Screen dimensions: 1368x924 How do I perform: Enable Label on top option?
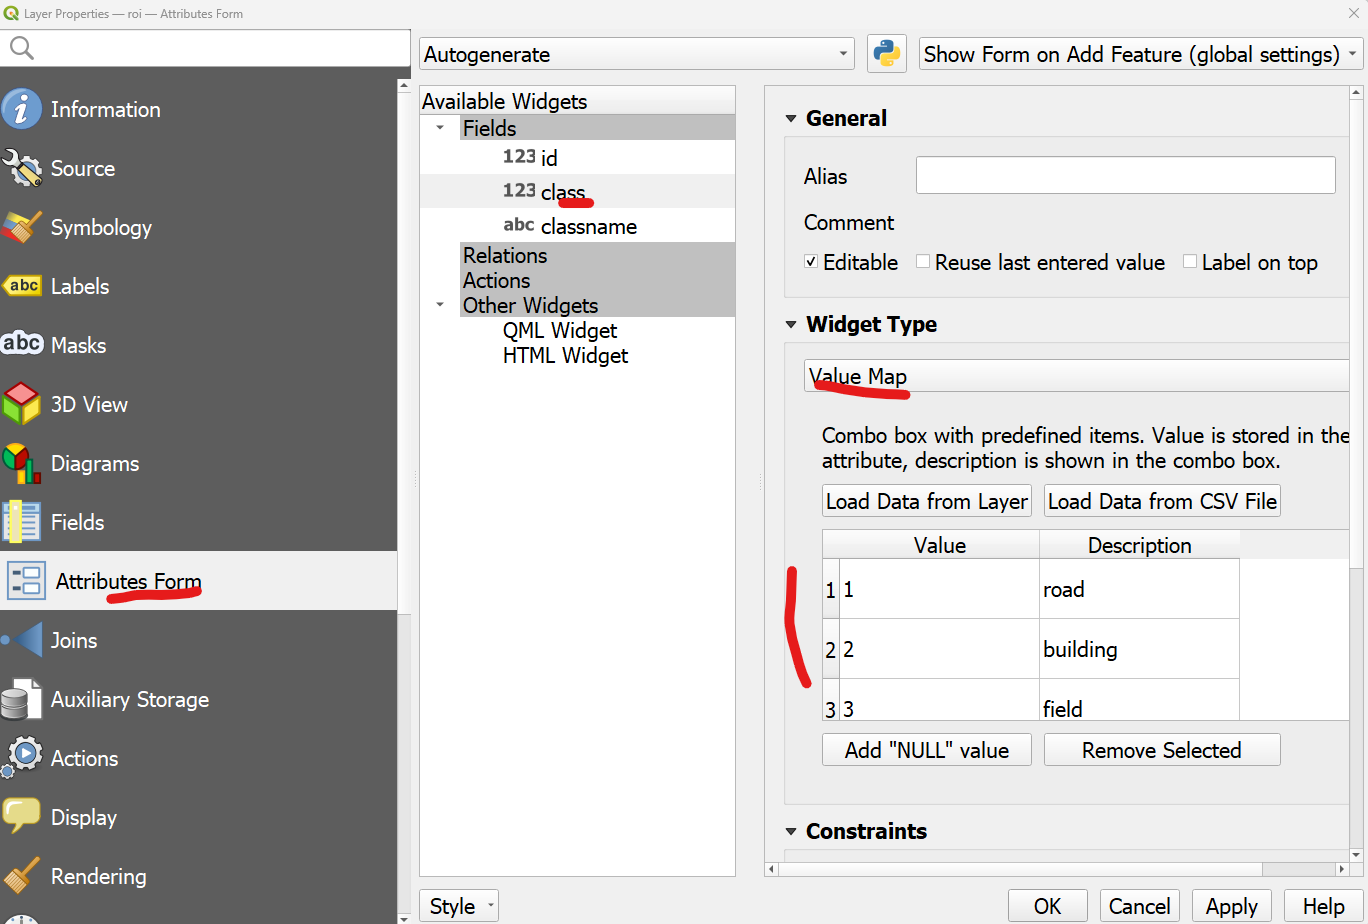(x=1190, y=262)
